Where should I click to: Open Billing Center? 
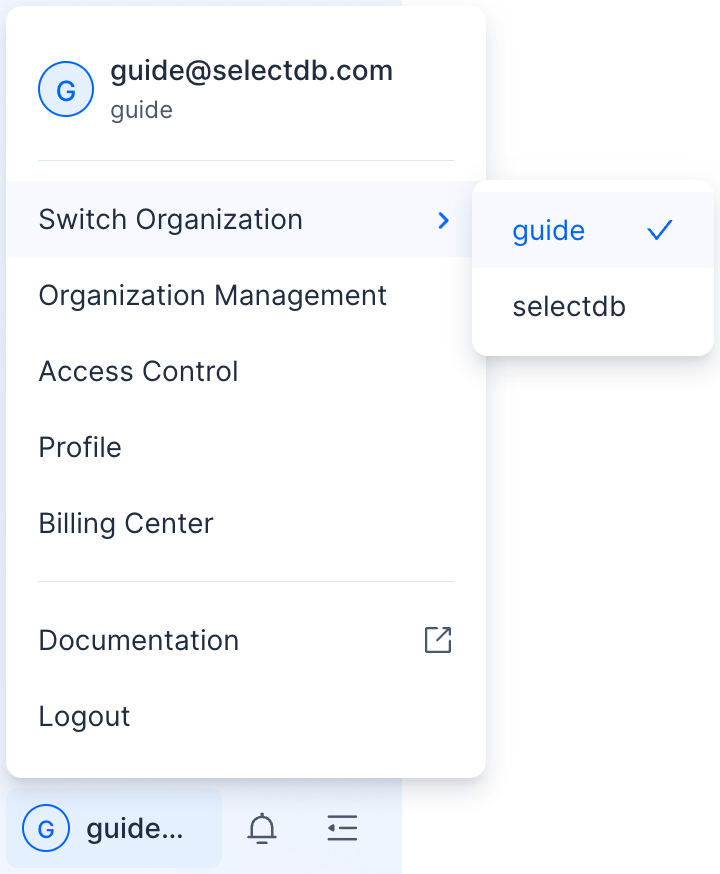click(x=126, y=523)
